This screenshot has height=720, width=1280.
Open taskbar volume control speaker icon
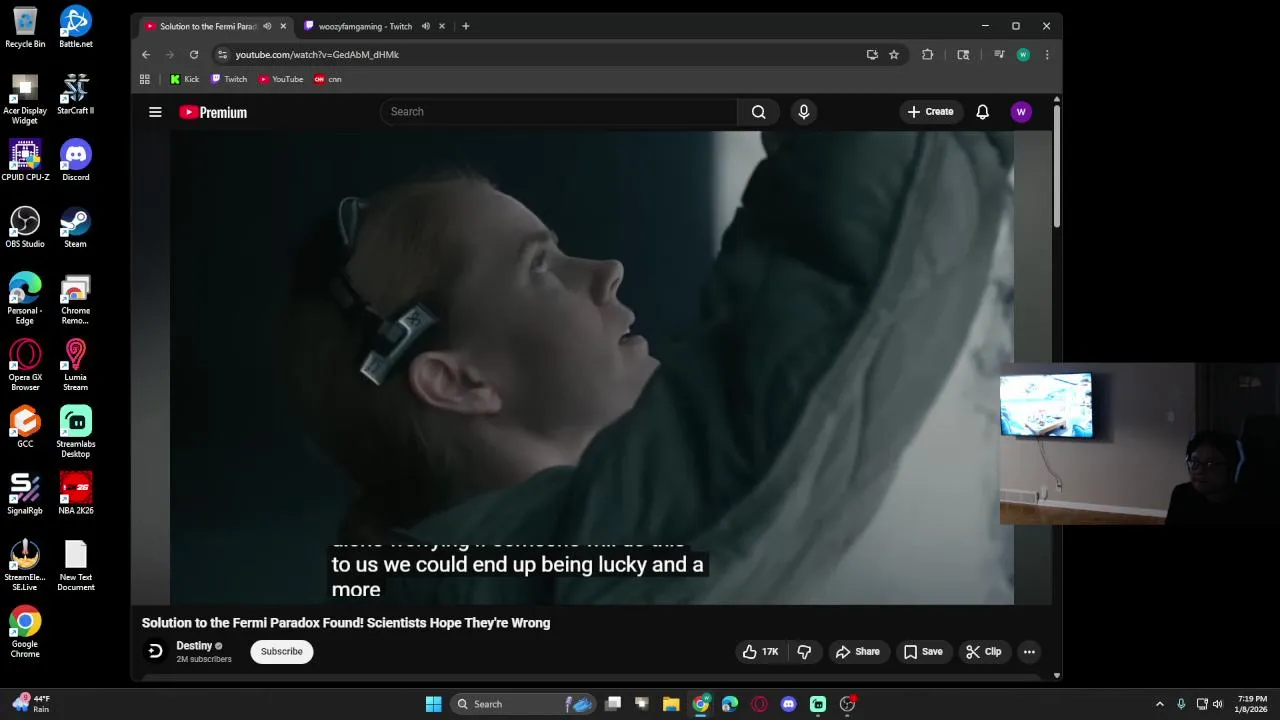tap(1218, 704)
